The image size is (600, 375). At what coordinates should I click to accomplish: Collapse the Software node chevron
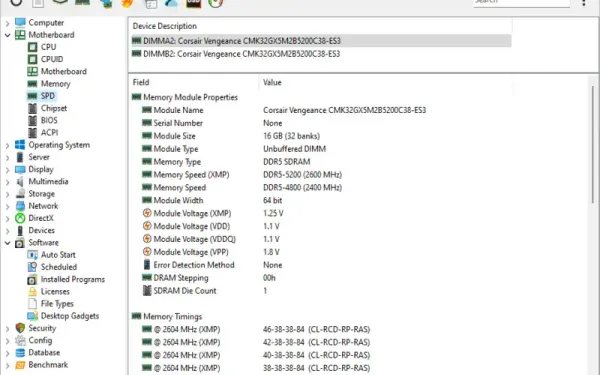pos(7,243)
